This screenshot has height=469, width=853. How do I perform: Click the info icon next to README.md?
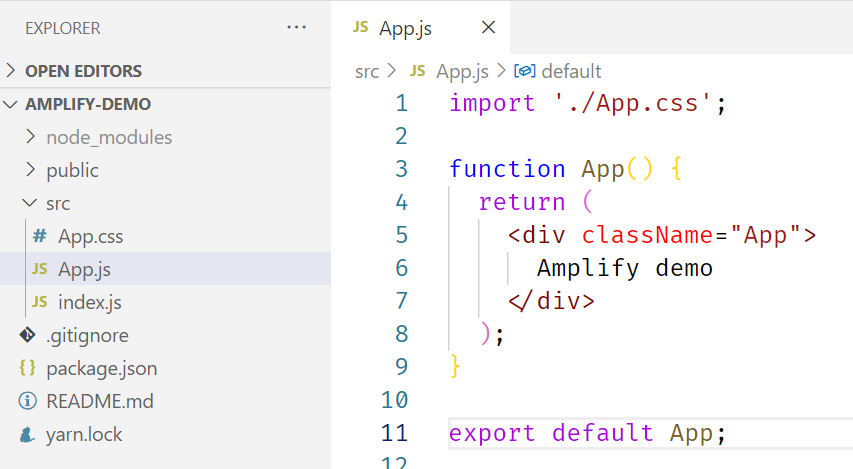point(27,401)
